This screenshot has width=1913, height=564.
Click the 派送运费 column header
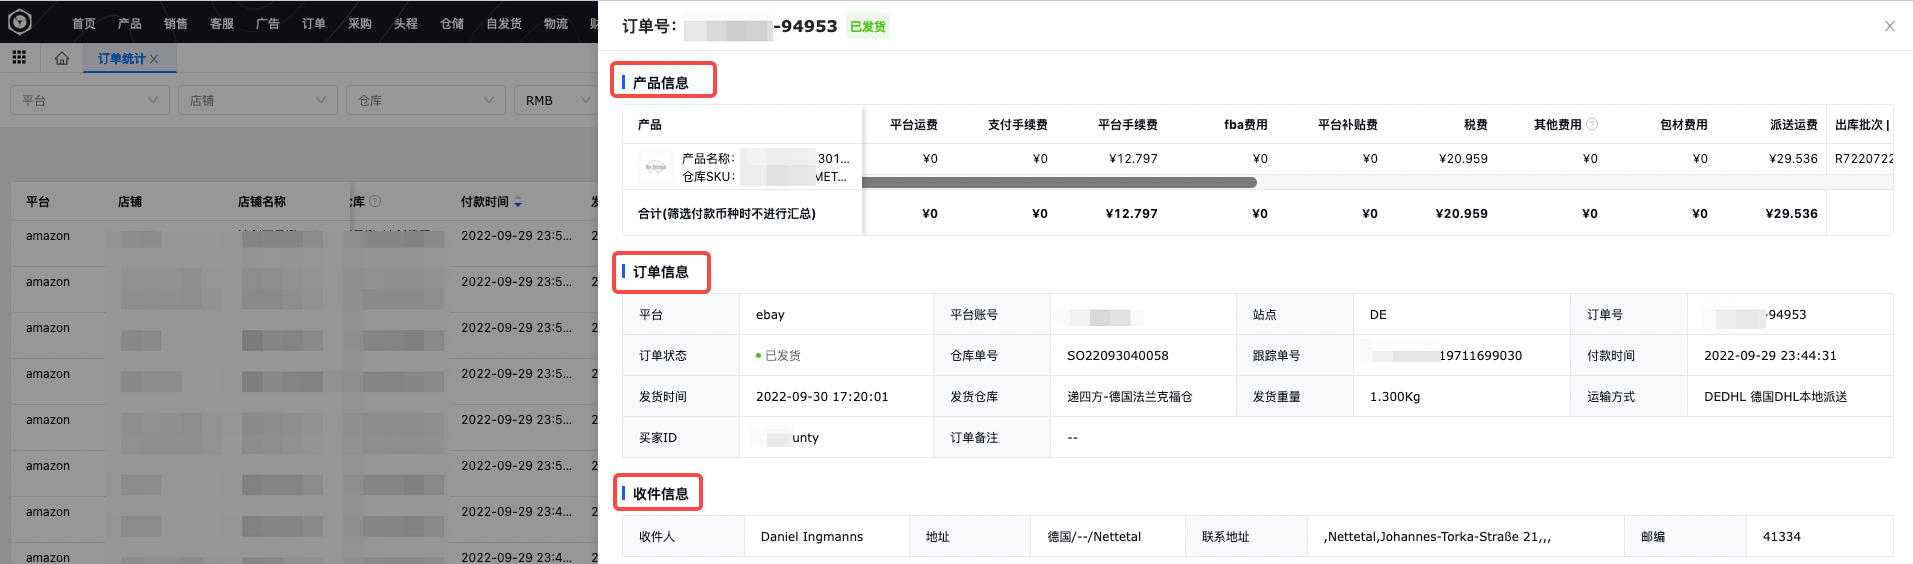click(1794, 125)
